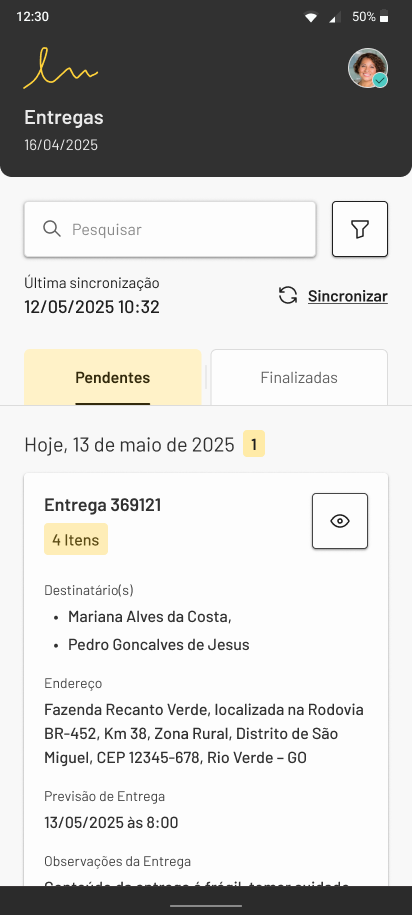View details of Entrega 369121 via eye icon
The width and height of the screenshot is (412, 915).
pyautogui.click(x=340, y=521)
